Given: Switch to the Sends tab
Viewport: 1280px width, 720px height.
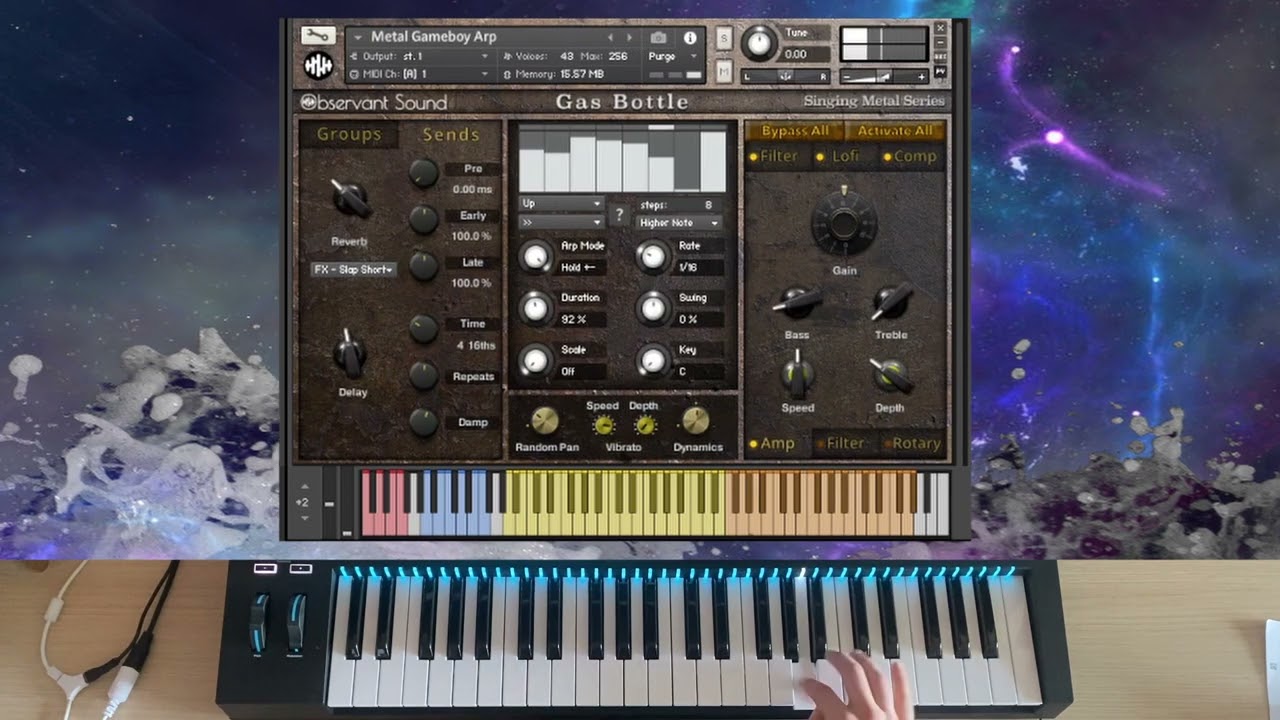Looking at the screenshot, I should [451, 135].
